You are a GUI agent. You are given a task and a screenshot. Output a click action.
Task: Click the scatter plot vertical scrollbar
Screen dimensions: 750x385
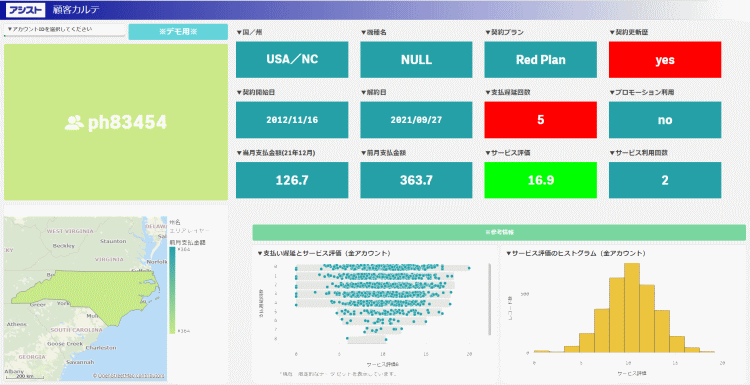(489, 299)
